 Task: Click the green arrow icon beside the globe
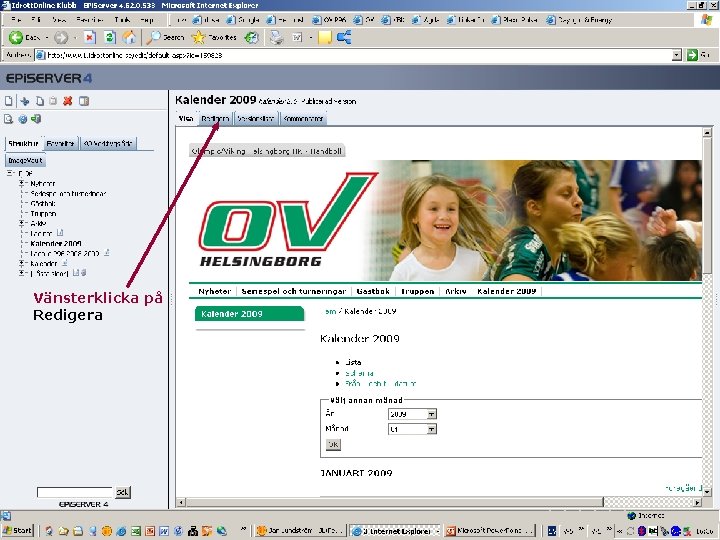pyautogui.click(x=36, y=119)
